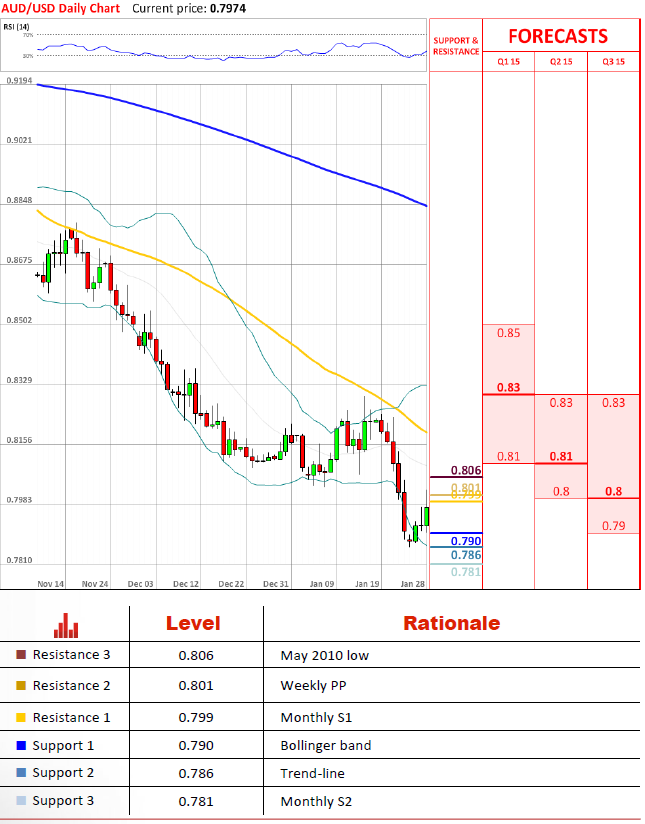Click the Bollinger band rationale
This screenshot has width=645, height=824.
pyautogui.click(x=326, y=746)
